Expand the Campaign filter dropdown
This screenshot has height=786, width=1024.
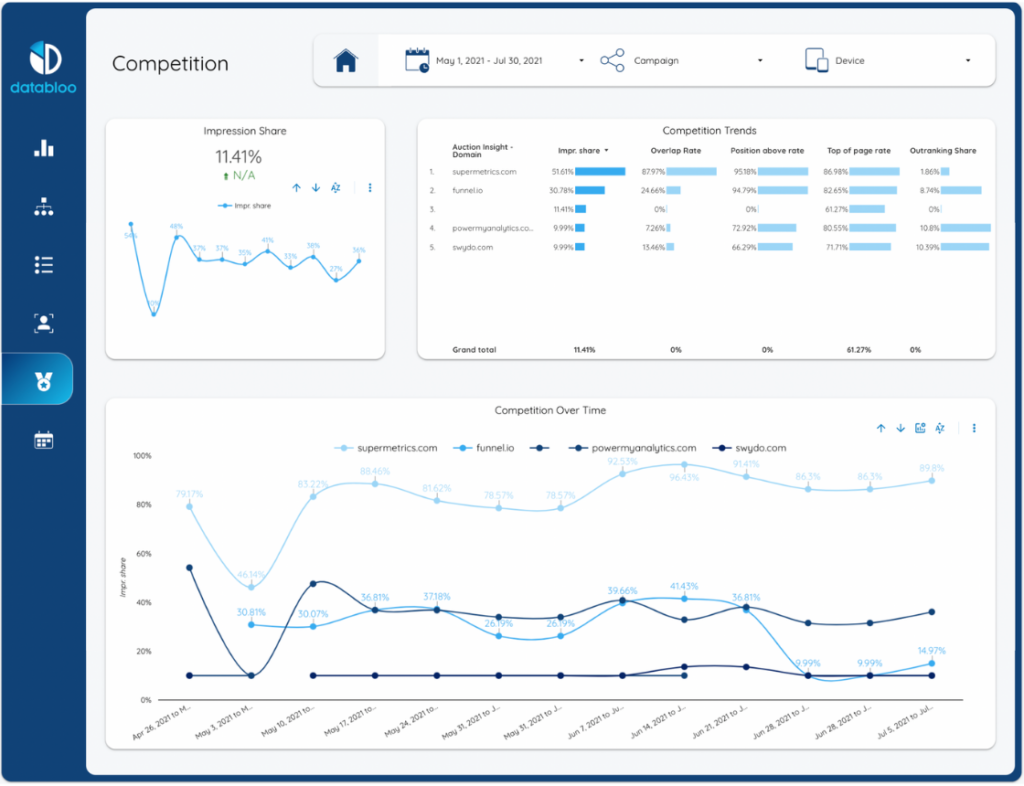[682, 61]
